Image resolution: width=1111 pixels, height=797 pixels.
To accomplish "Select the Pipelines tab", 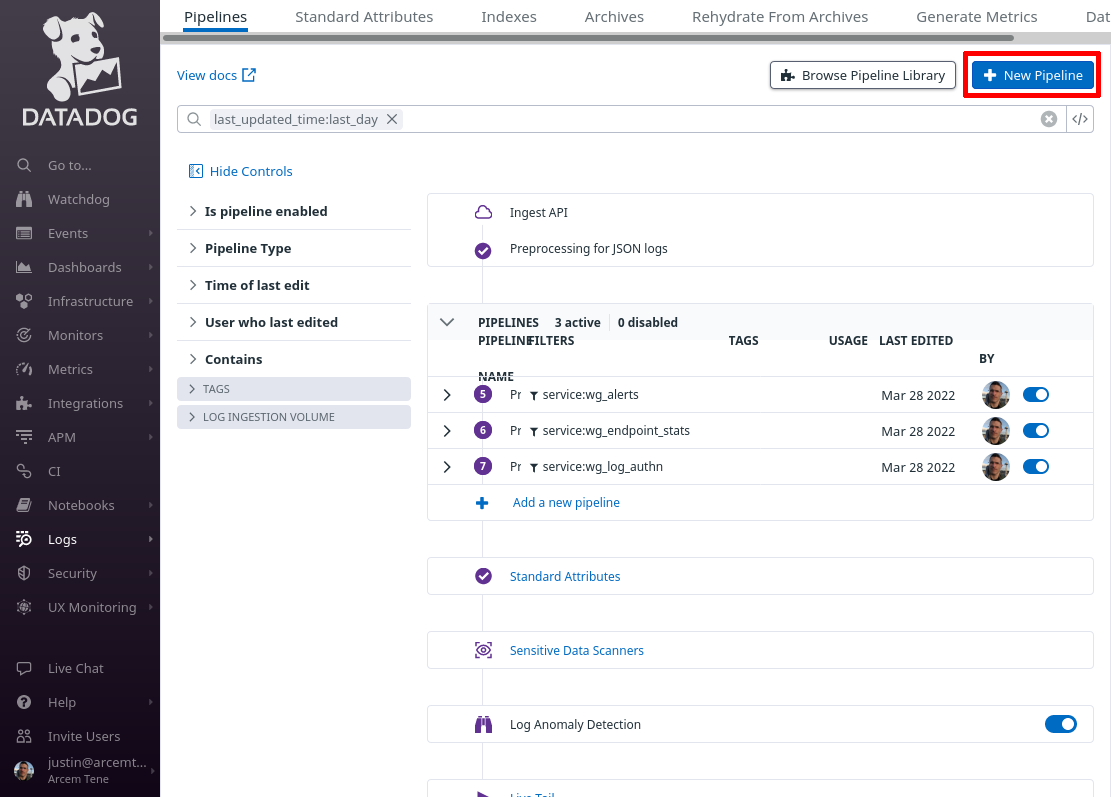I will [x=215, y=16].
